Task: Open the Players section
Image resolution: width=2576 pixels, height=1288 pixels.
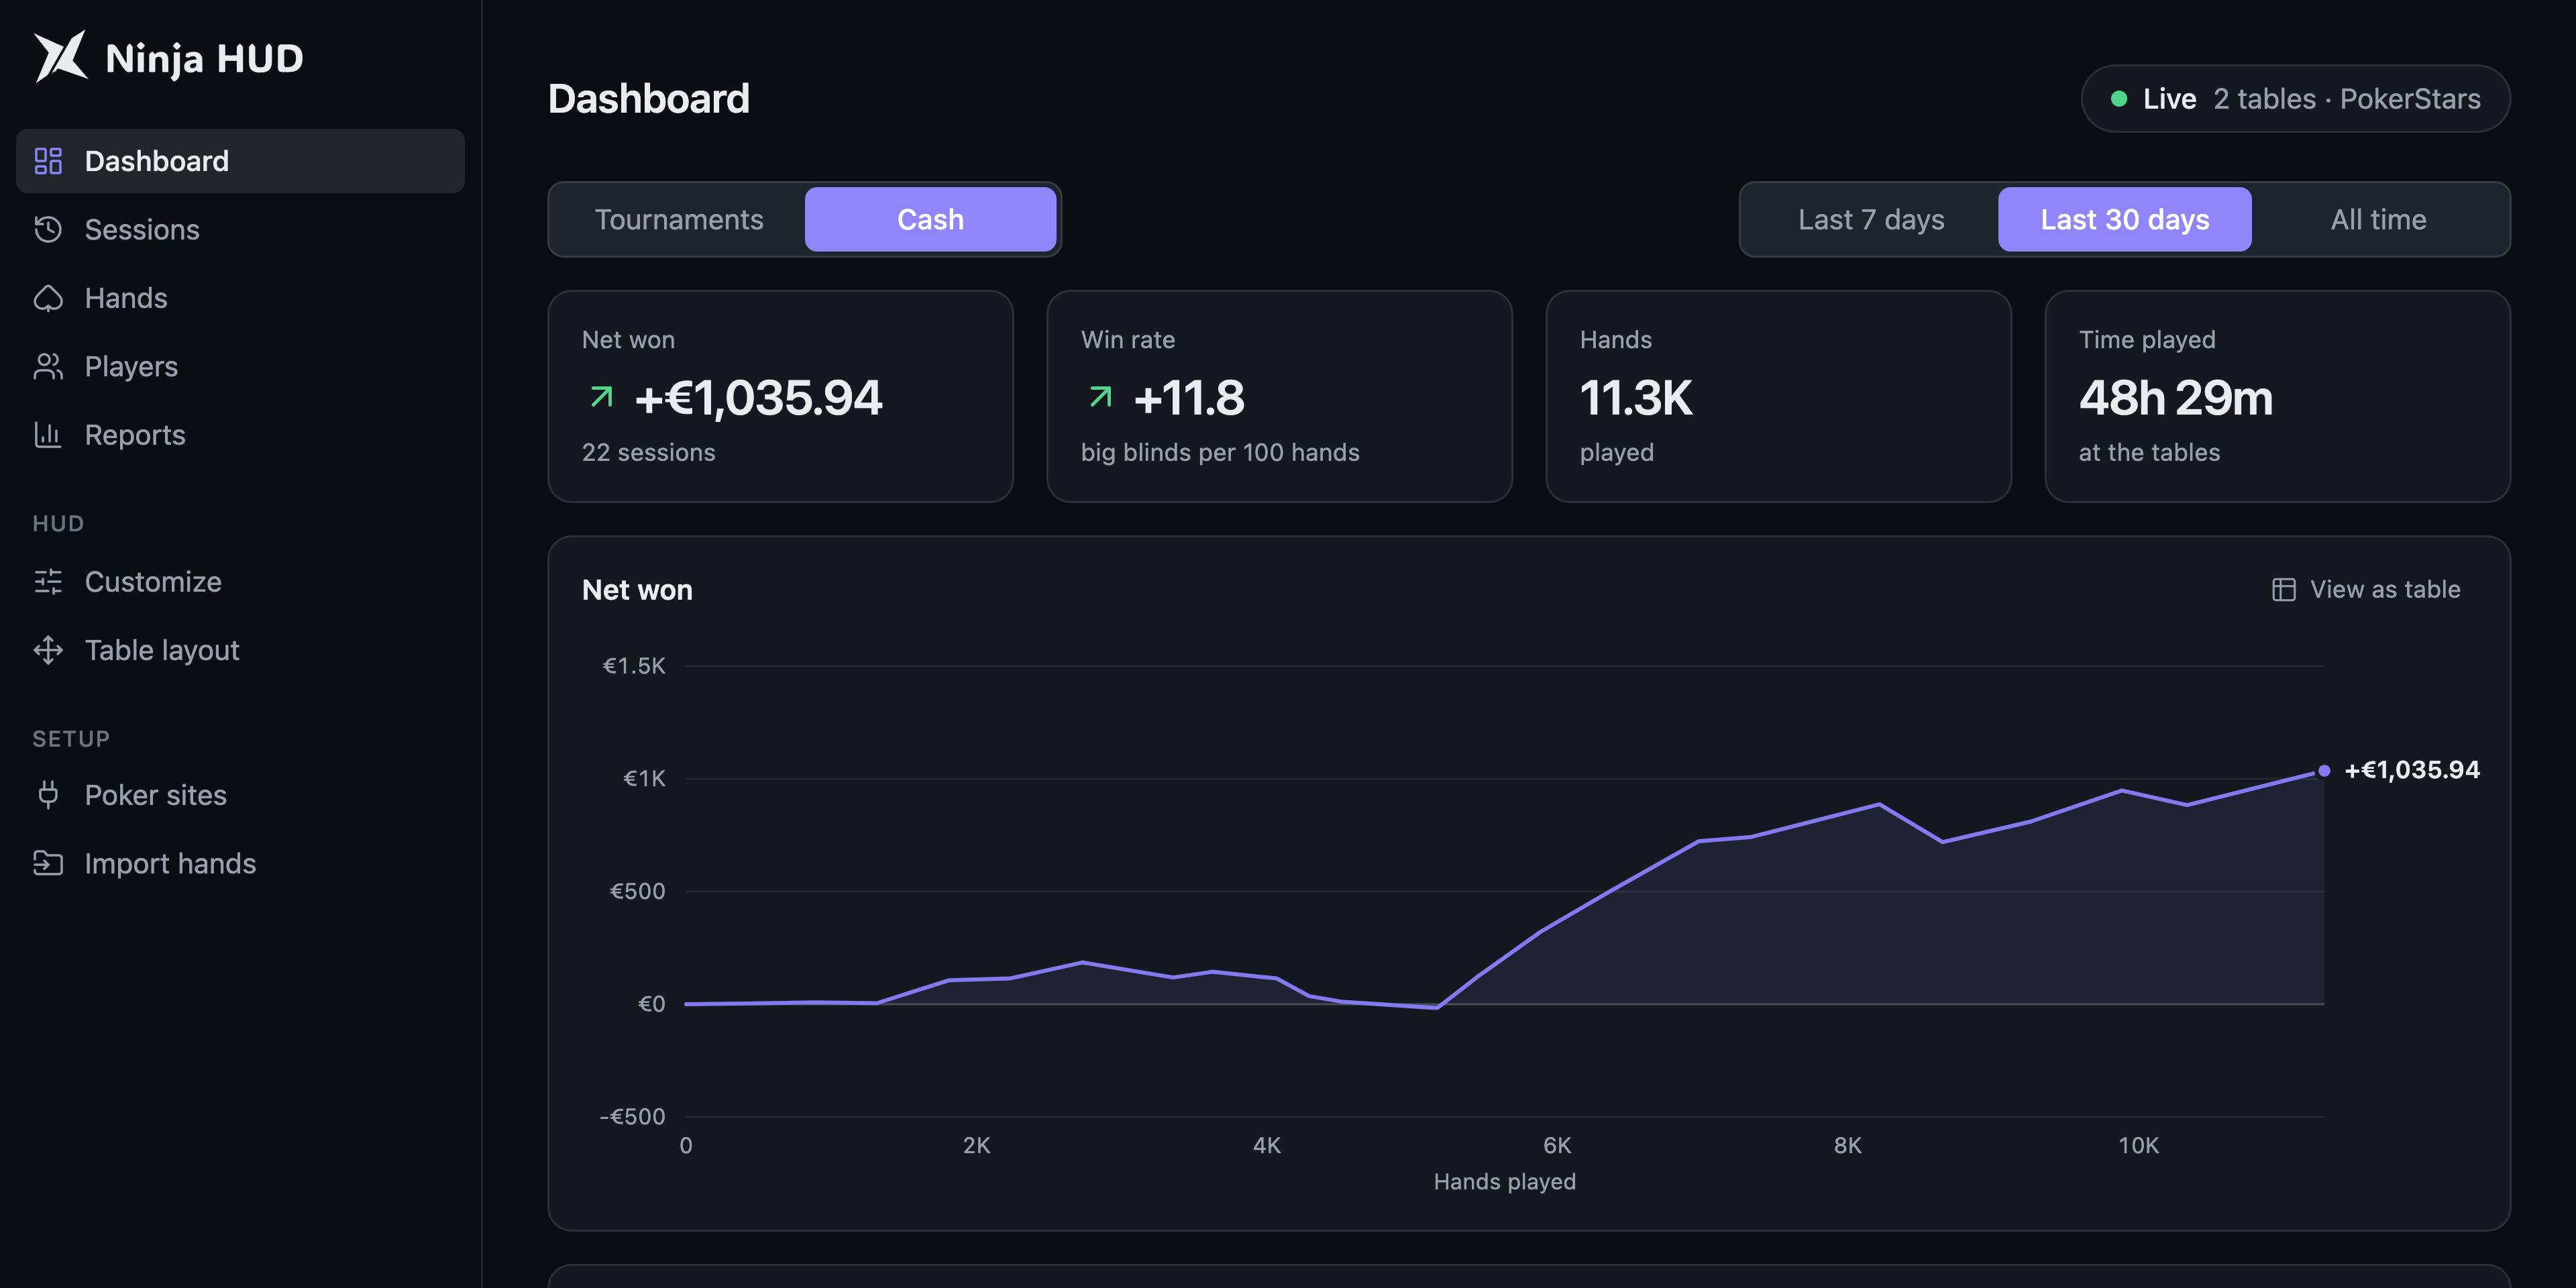Action: tap(240, 366)
